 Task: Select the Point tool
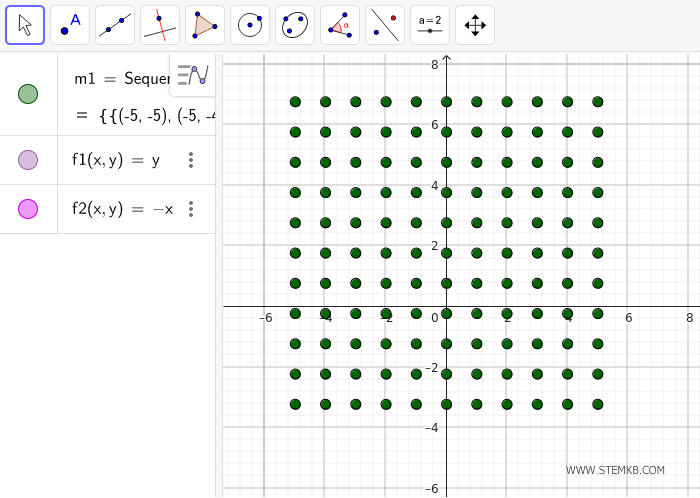70,25
